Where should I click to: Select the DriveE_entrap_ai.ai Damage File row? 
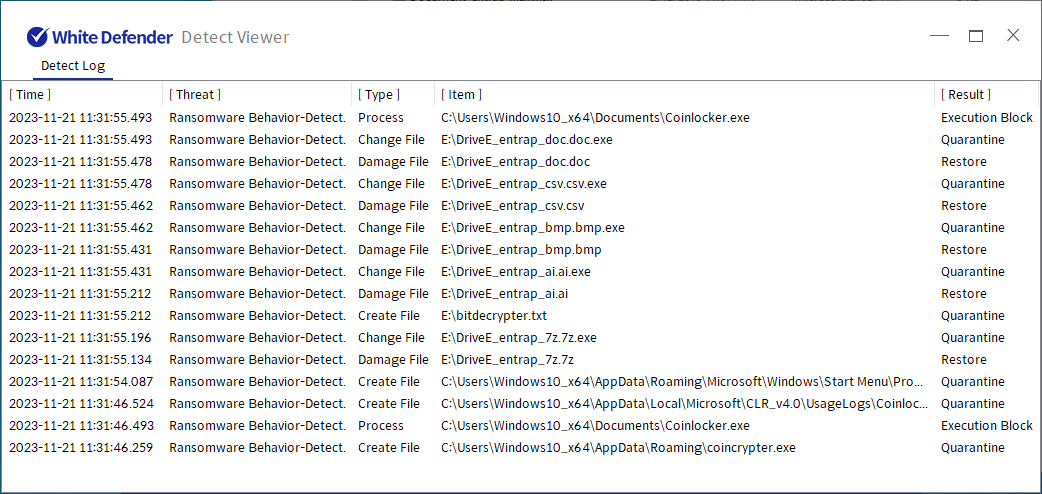tap(521, 294)
